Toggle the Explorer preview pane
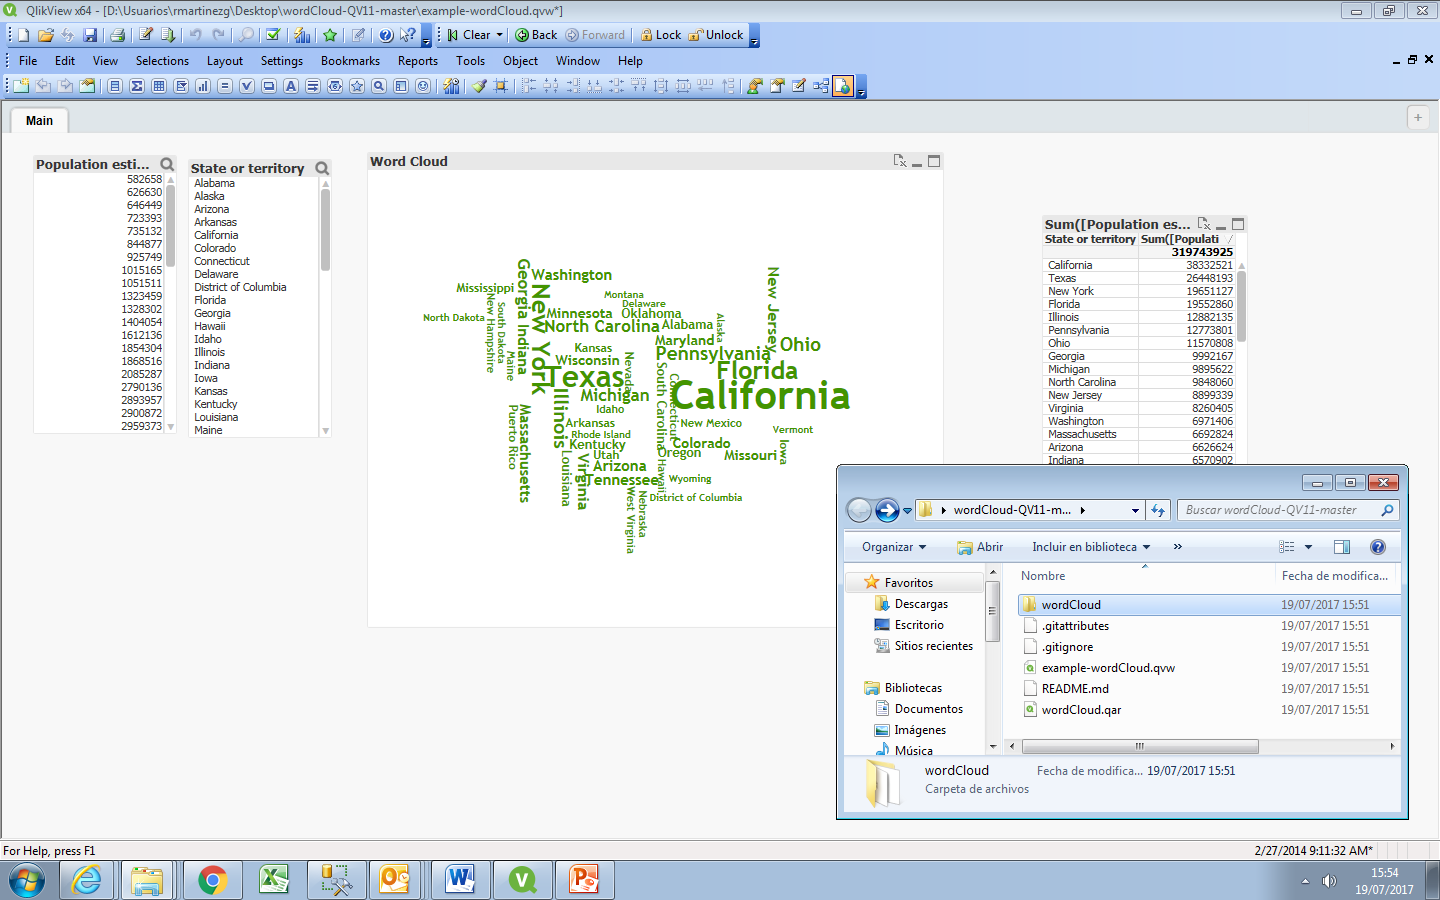Image resolution: width=1440 pixels, height=900 pixels. (x=1342, y=547)
